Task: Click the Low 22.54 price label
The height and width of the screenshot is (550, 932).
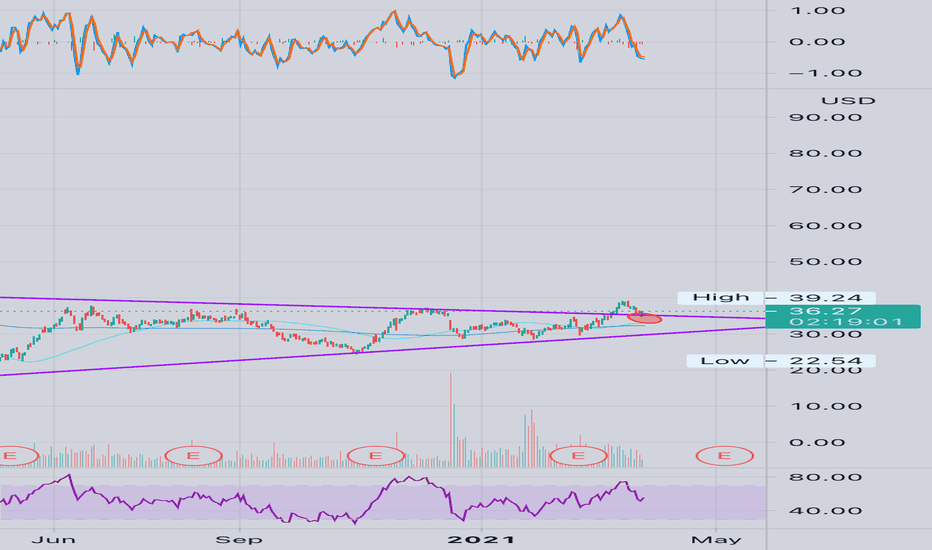Action: click(781, 361)
